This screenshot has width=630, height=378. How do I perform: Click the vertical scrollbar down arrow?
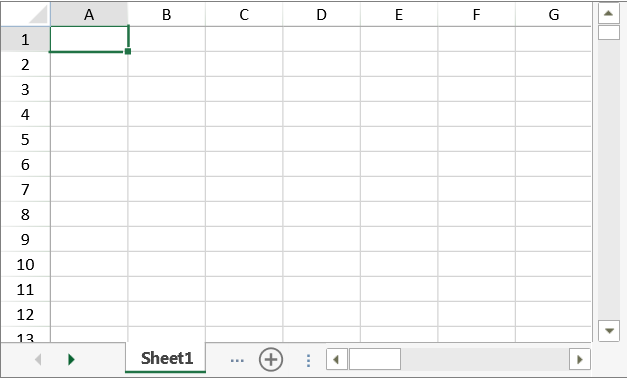[x=609, y=331]
